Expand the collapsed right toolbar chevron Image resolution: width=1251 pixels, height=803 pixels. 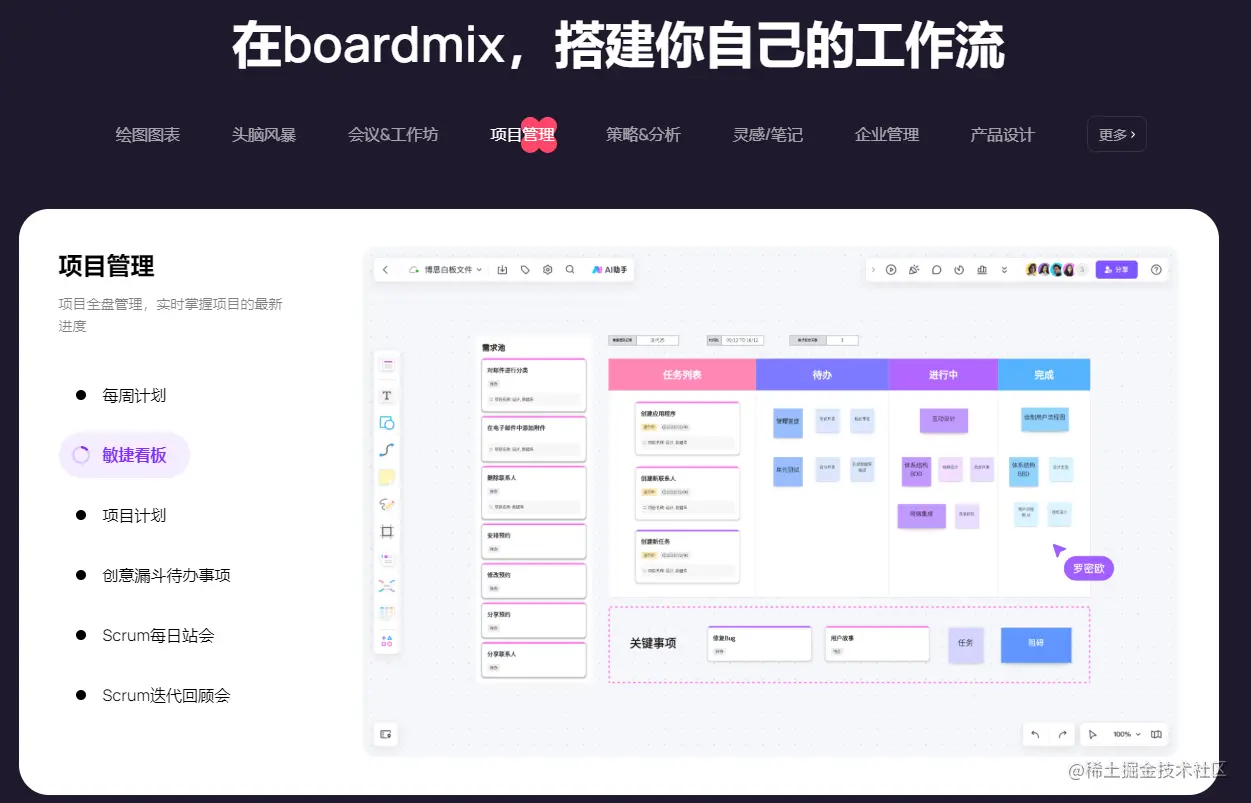(x=873, y=269)
